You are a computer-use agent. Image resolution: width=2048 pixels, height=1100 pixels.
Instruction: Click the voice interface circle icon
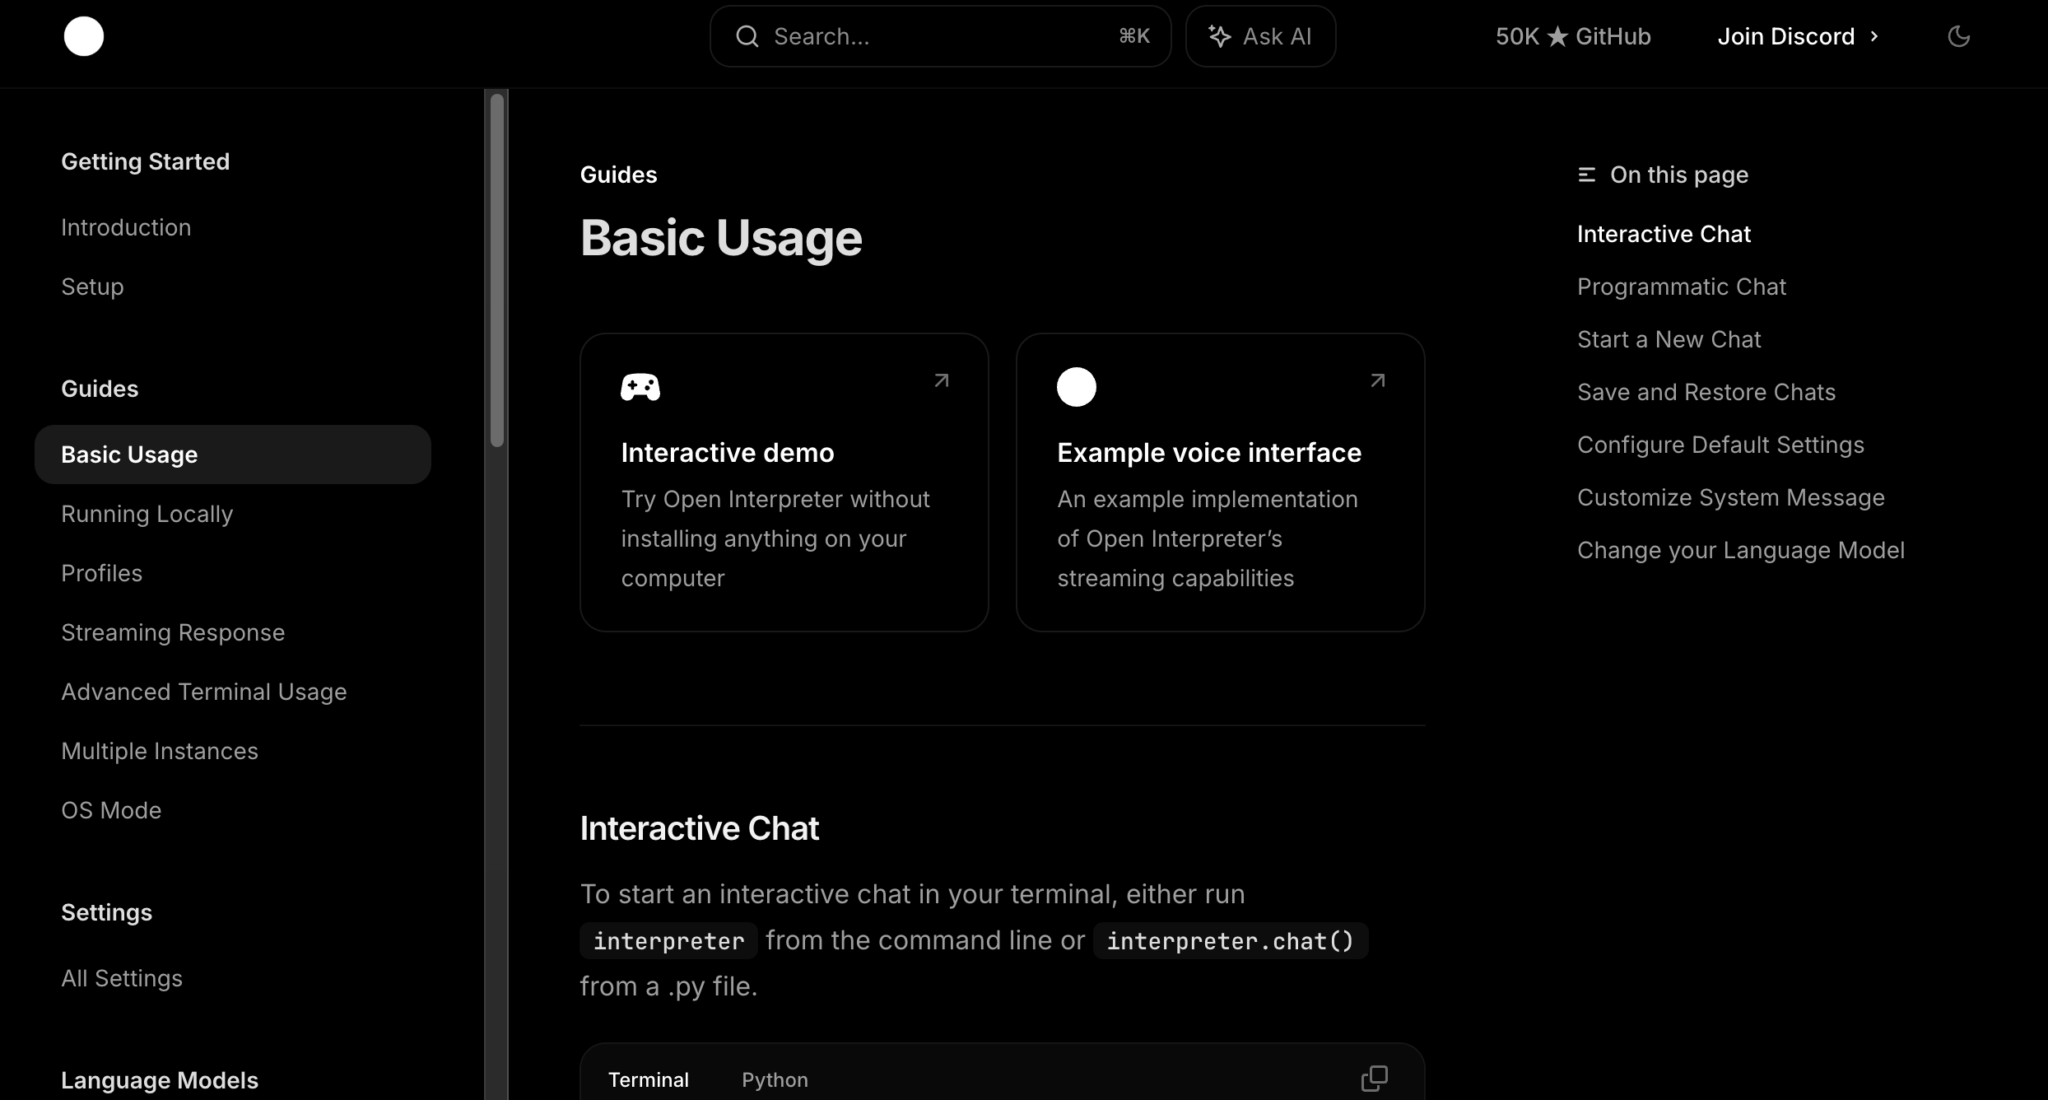1076,387
